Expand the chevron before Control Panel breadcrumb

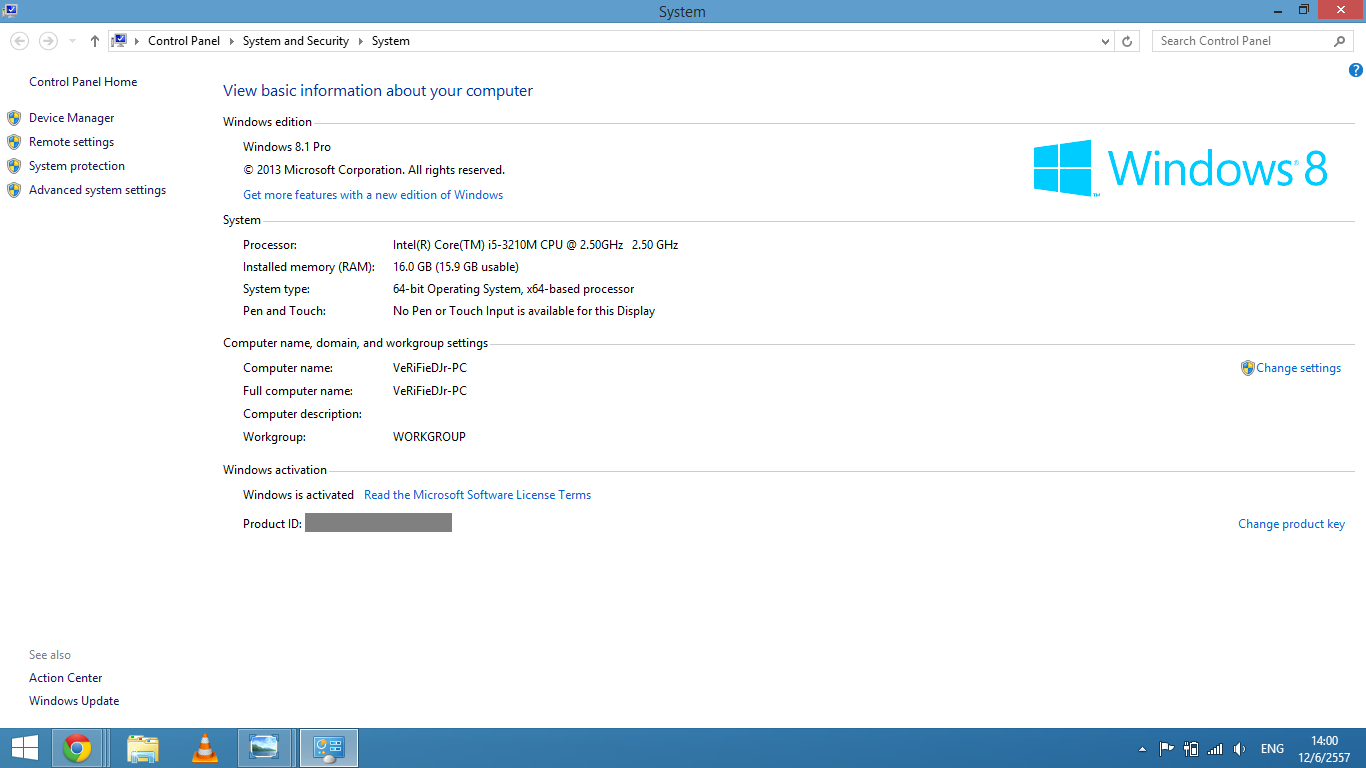tap(138, 41)
